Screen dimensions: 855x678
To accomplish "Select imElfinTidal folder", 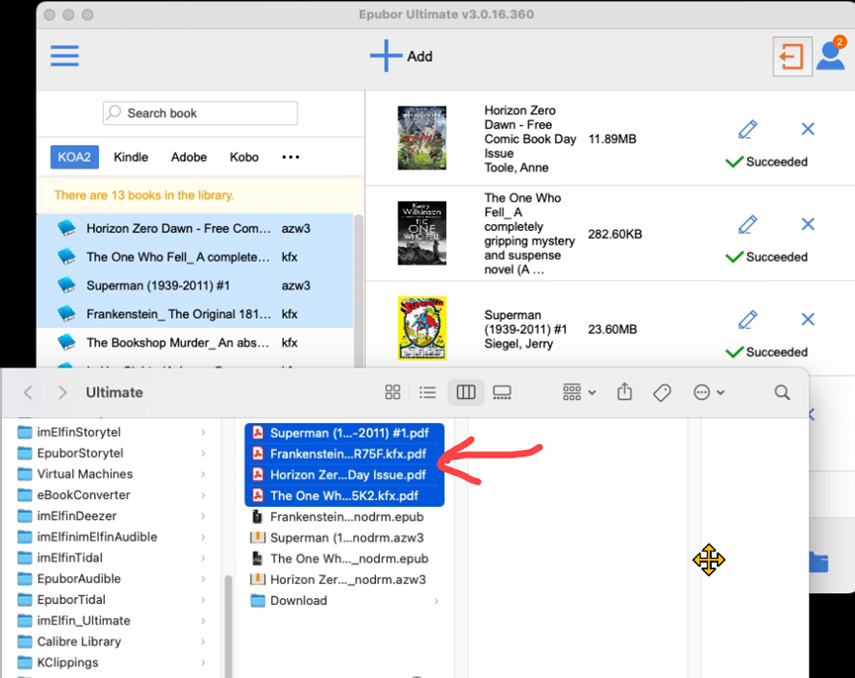I will pos(112,557).
